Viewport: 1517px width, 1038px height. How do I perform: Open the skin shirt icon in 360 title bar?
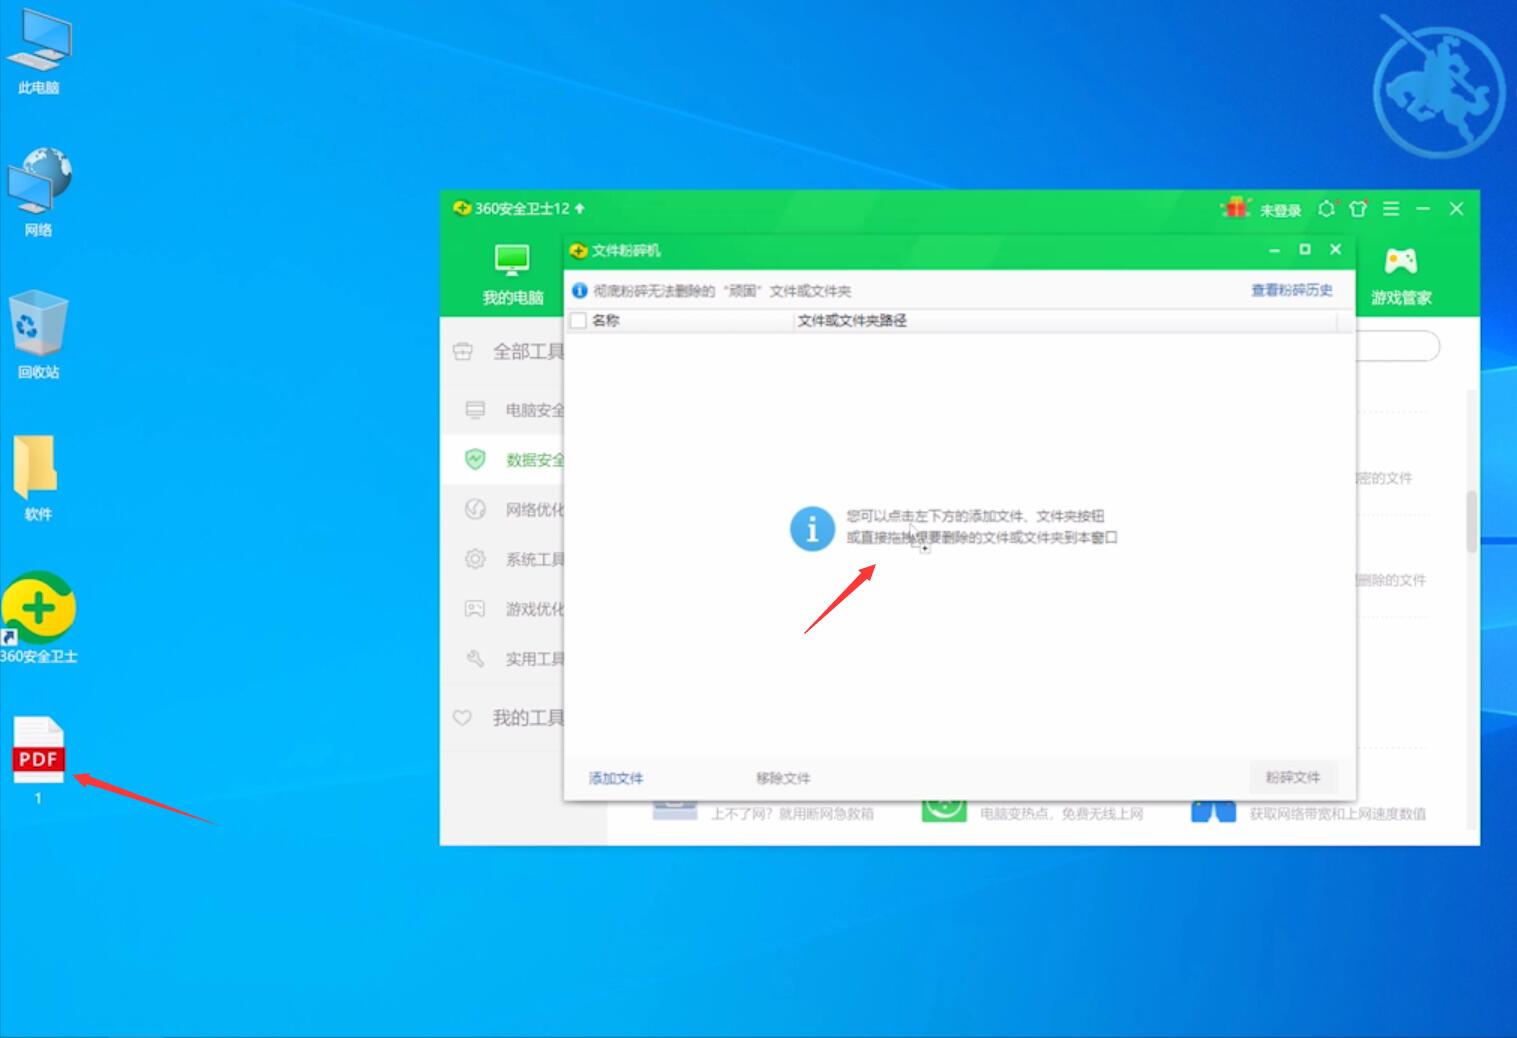pos(1357,209)
